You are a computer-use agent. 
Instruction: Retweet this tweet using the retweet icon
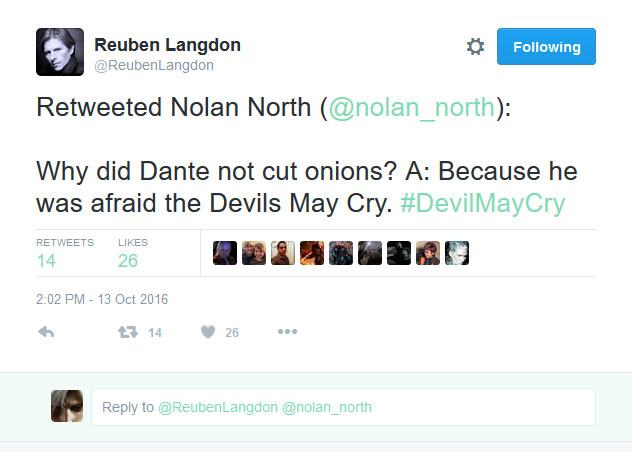coord(128,332)
